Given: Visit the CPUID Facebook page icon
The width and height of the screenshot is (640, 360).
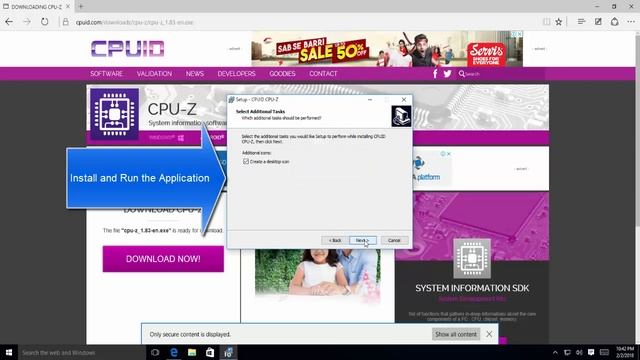Looking at the screenshot, I should pyautogui.click(x=435, y=74).
